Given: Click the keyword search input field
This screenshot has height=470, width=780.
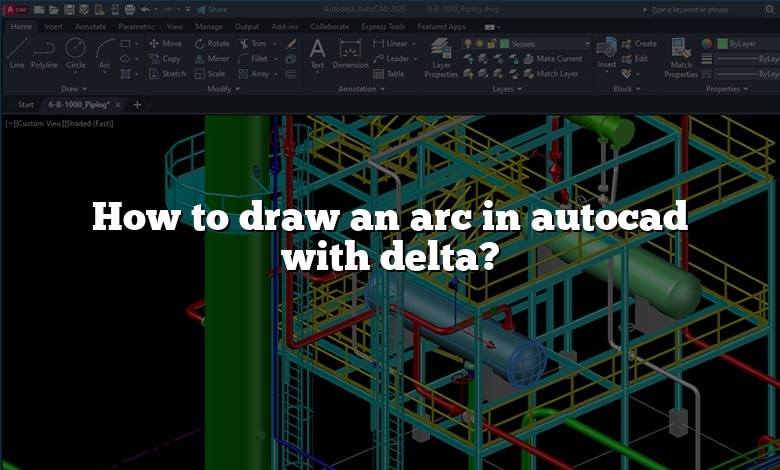Looking at the screenshot, I should tap(705, 9).
